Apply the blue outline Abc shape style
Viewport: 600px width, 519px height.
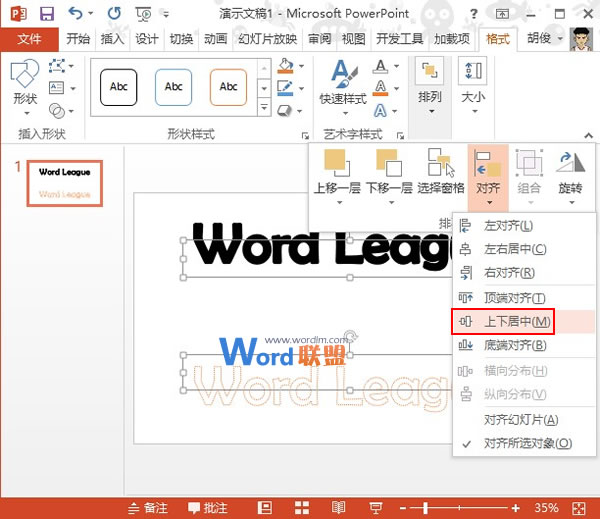point(173,87)
